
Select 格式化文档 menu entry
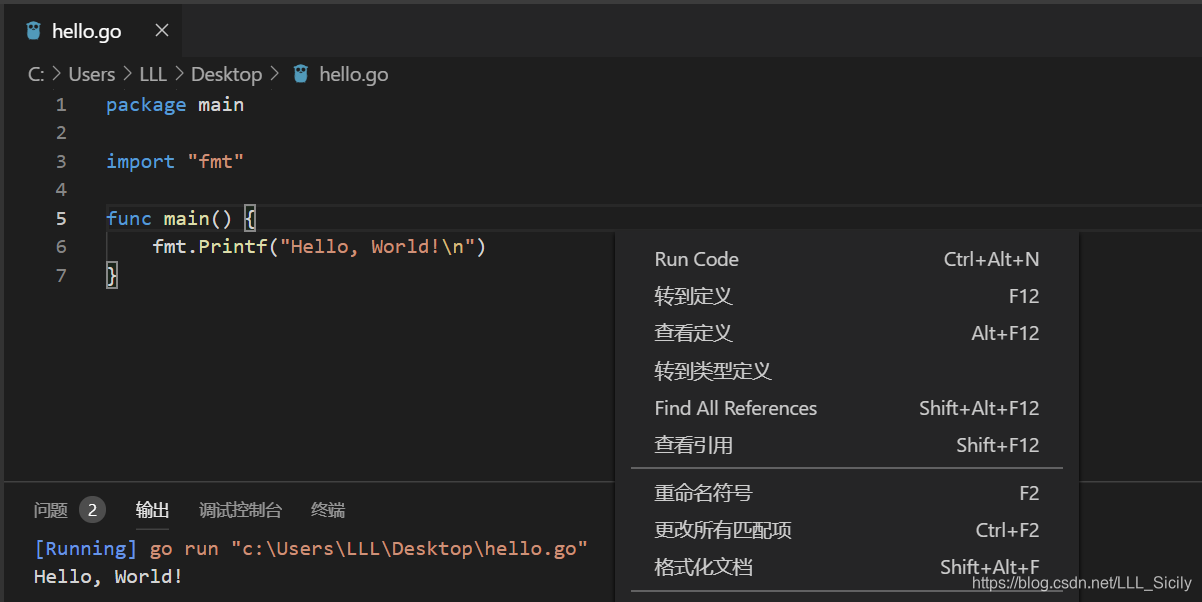(x=847, y=567)
